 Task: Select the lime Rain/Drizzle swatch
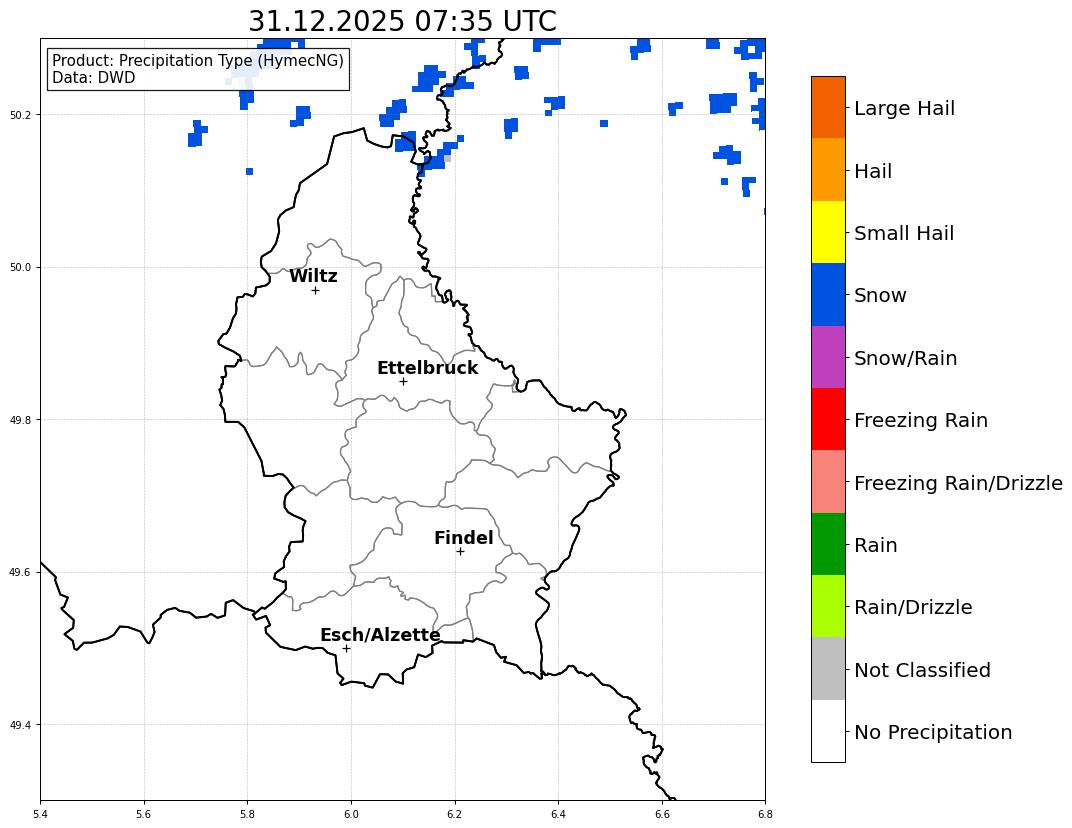click(x=828, y=606)
